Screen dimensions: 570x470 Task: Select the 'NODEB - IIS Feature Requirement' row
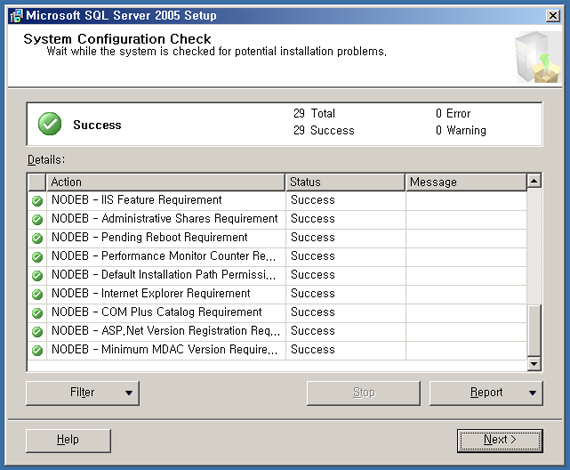click(x=277, y=201)
